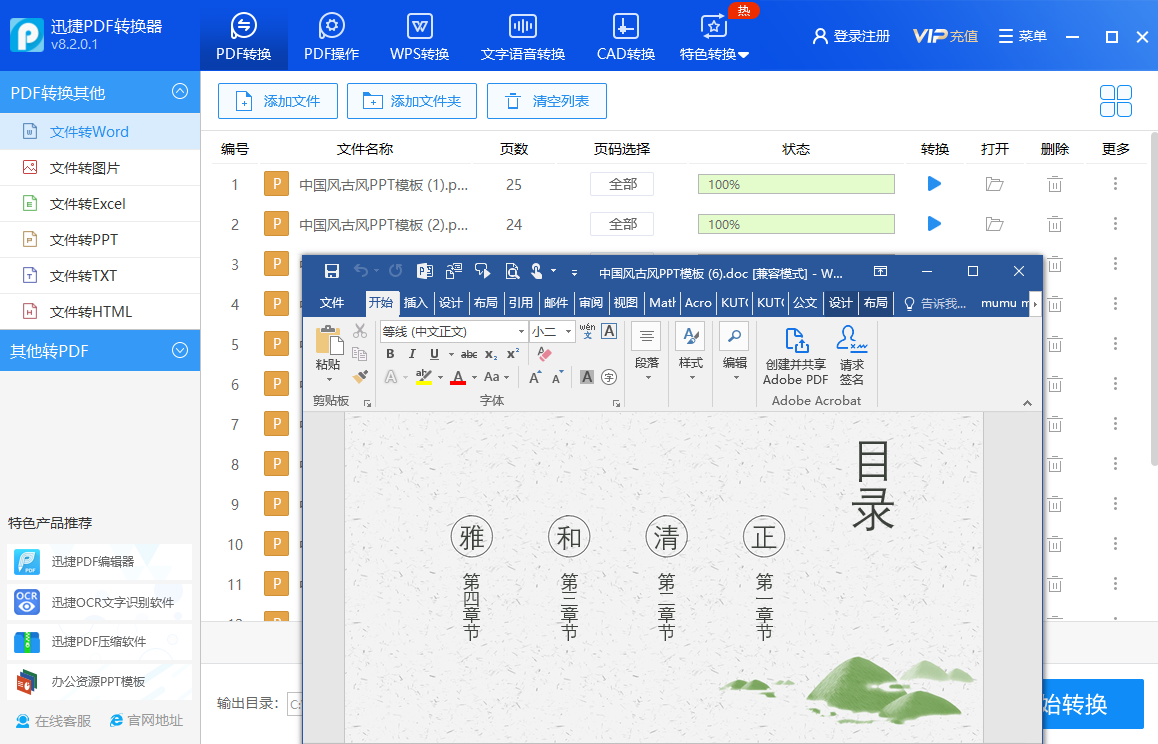Click file name 中国风古风PPT模板 (1)
This screenshot has width=1158, height=744.
[x=383, y=185]
